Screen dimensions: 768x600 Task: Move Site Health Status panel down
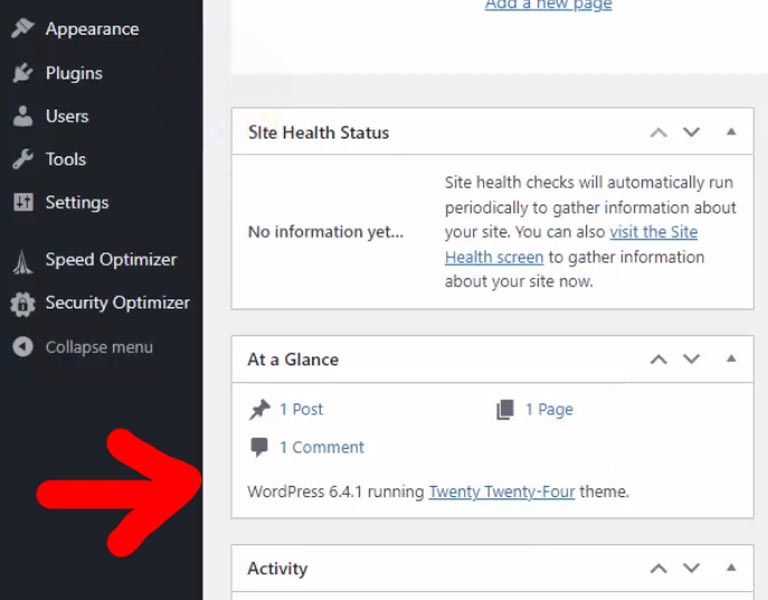click(692, 132)
